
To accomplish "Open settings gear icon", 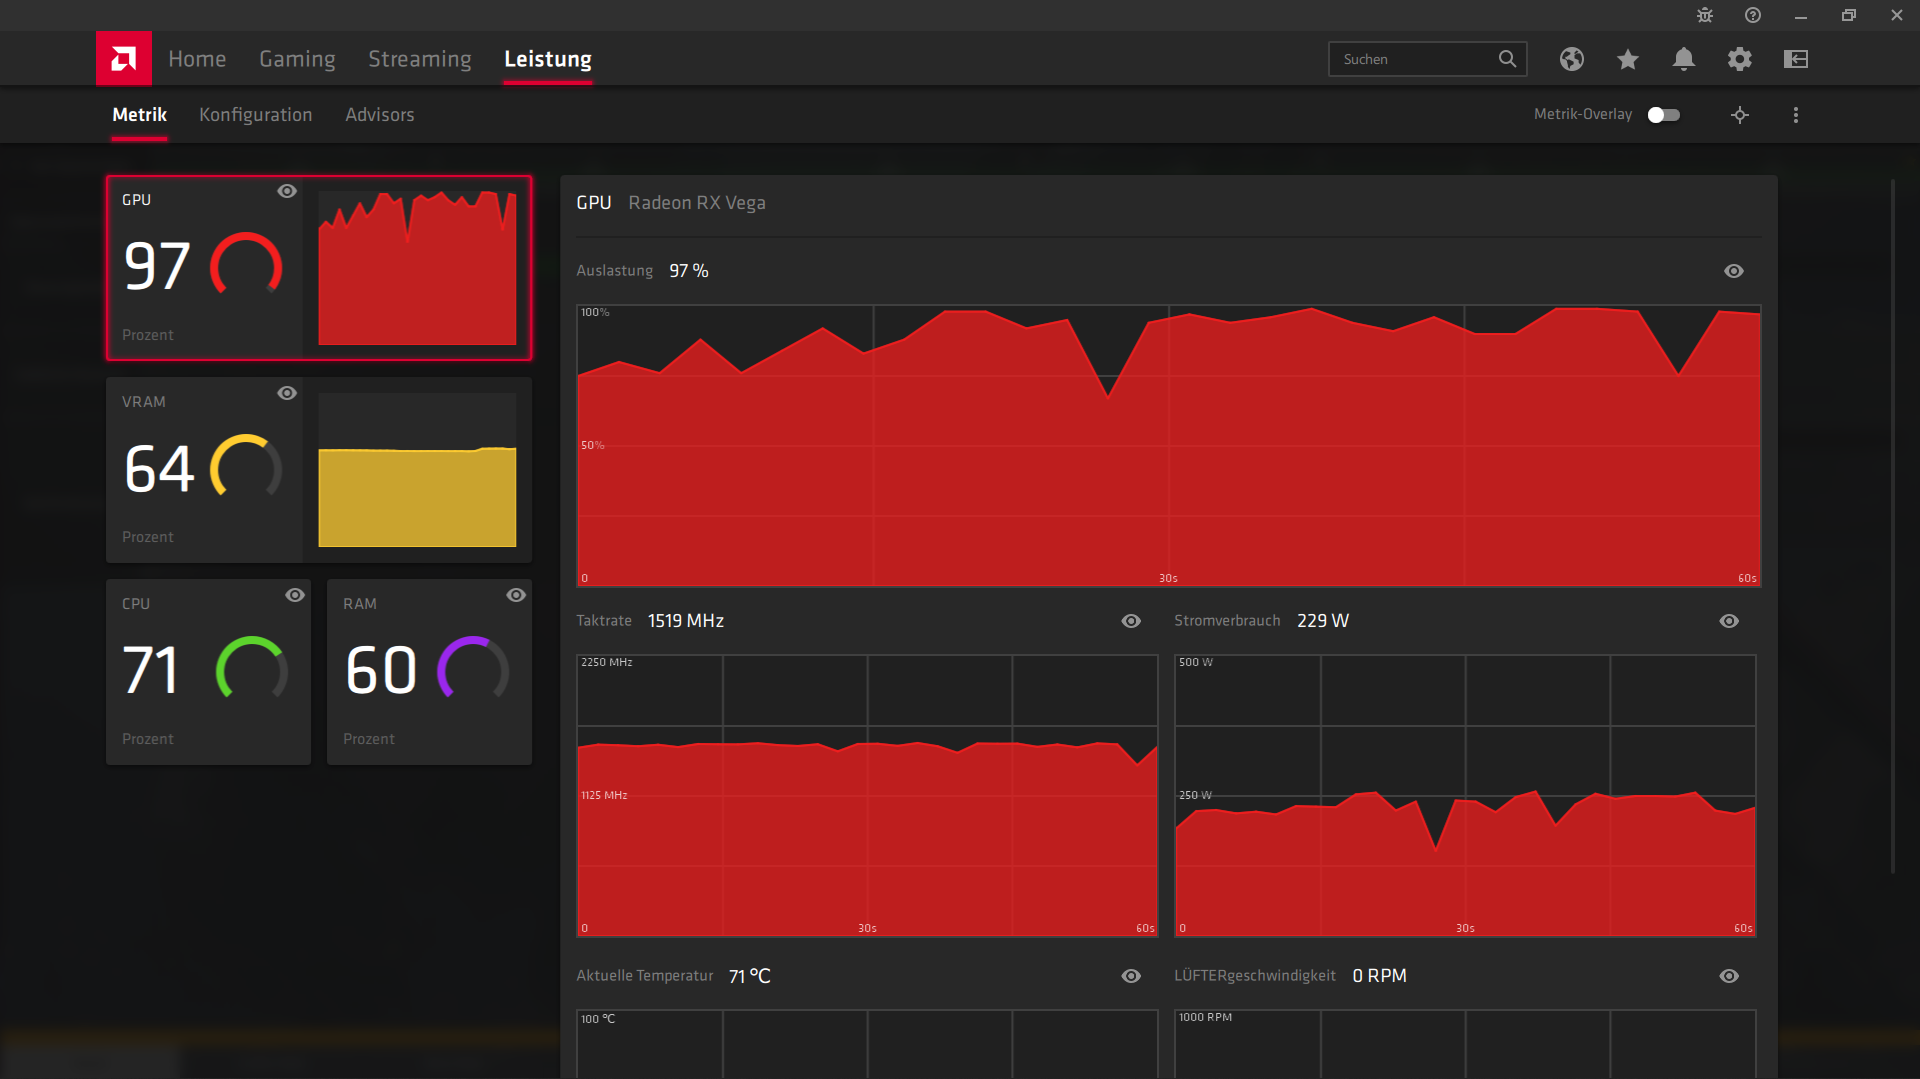I will pos(1740,59).
